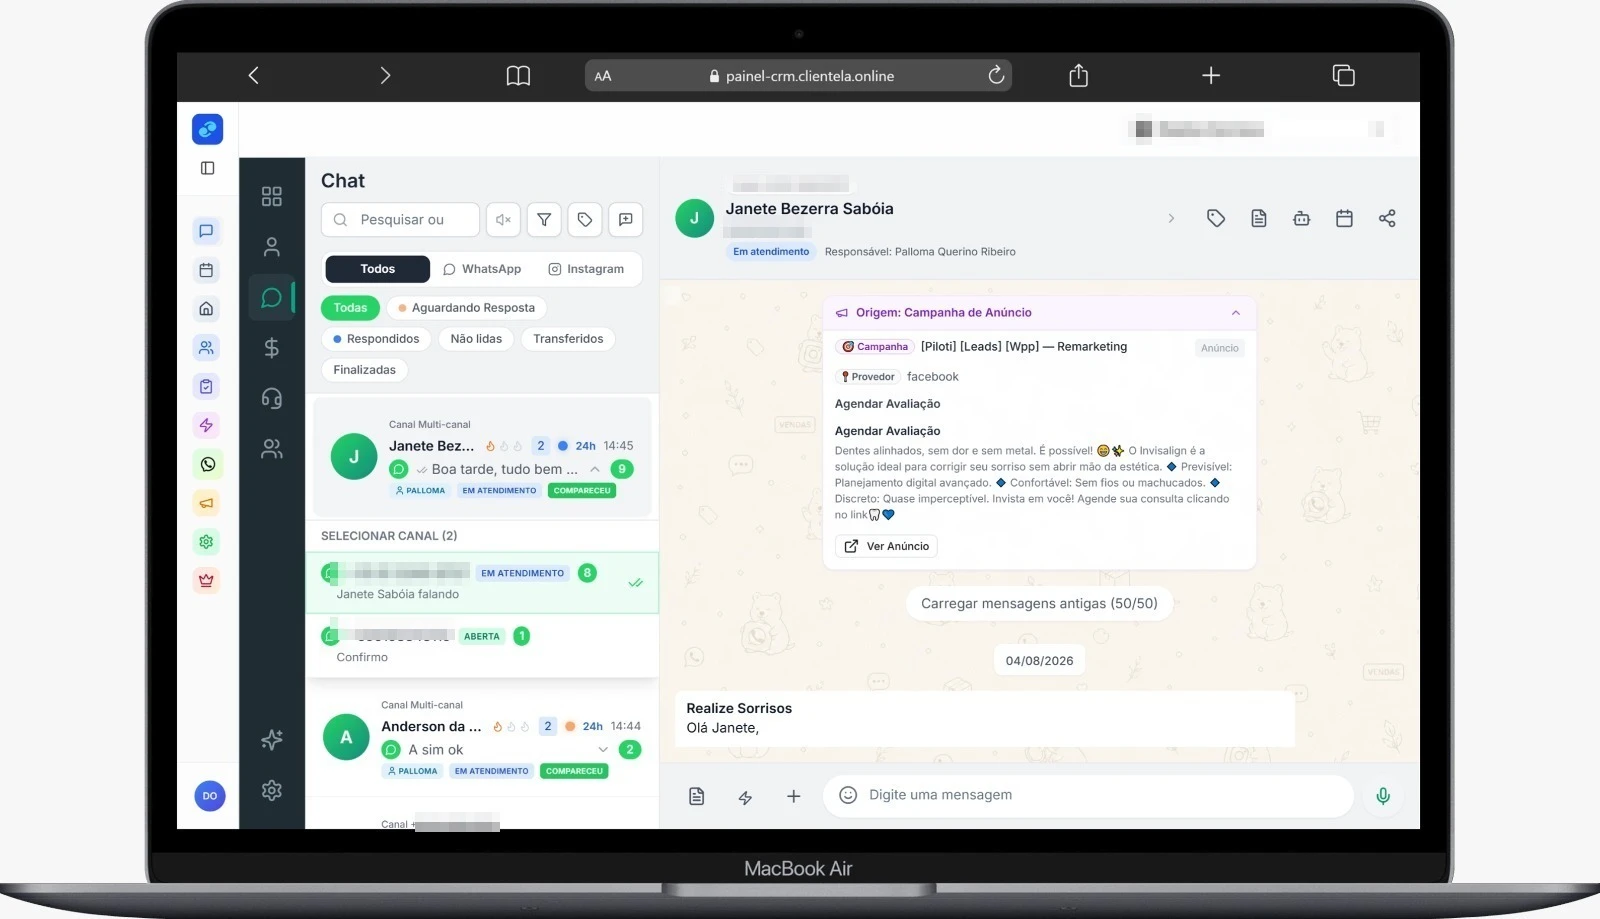Image resolution: width=1600 pixels, height=919 pixels.
Task: Open the emoji picker smiley
Action: 848,795
